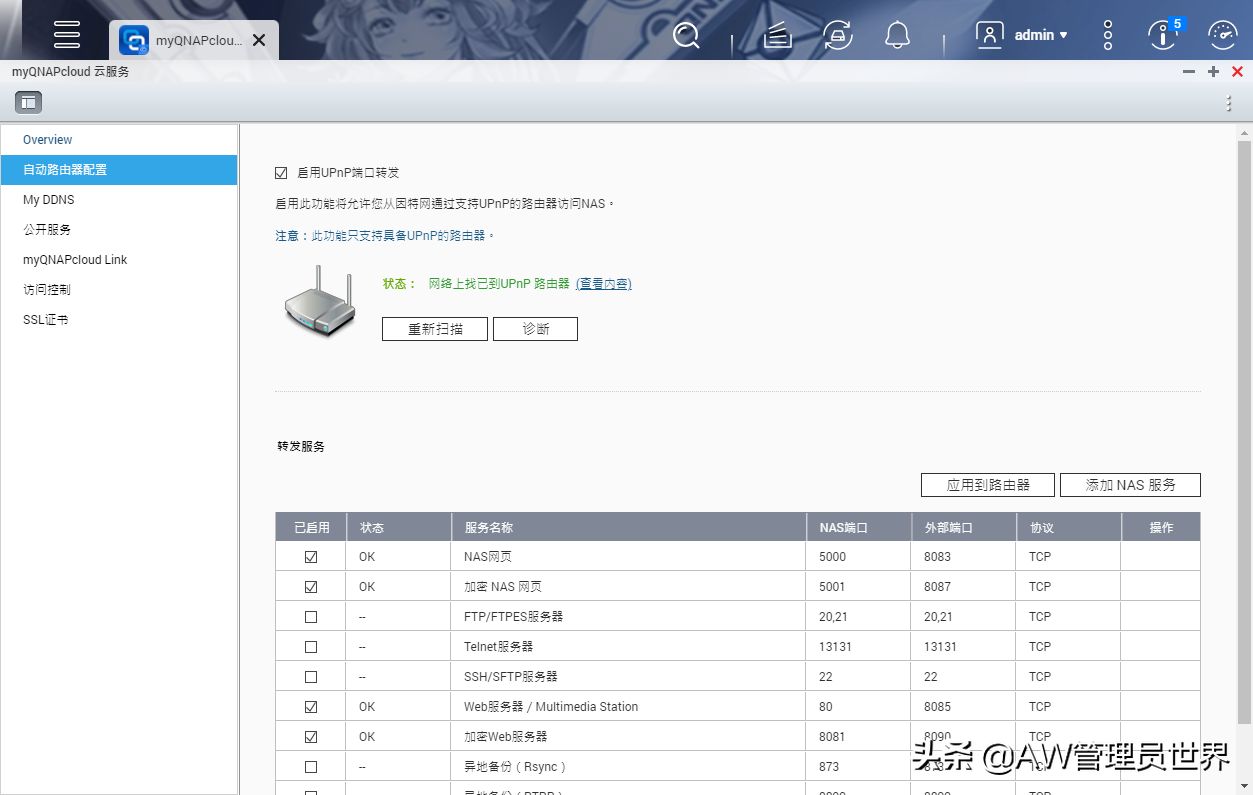Click the 服务名称 column header

coord(629,527)
